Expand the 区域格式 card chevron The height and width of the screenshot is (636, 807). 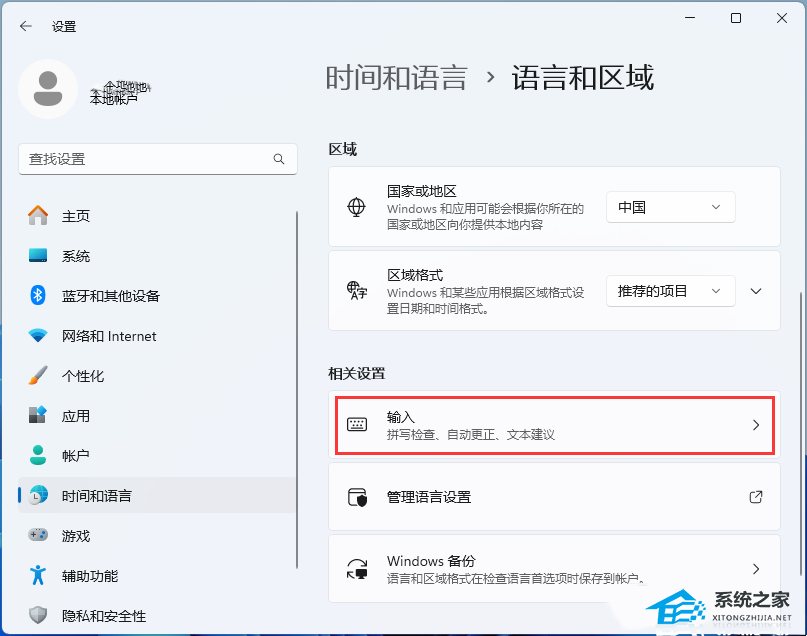pos(756,291)
